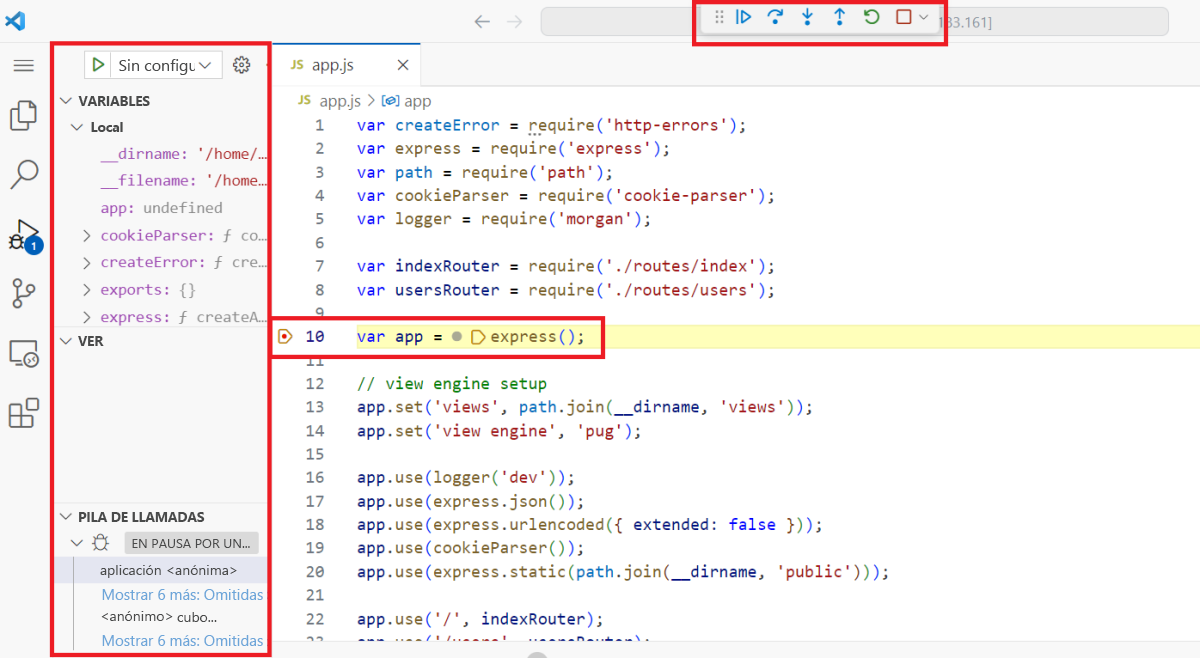
Task: Click the Continue debug button
Action: click(743, 17)
